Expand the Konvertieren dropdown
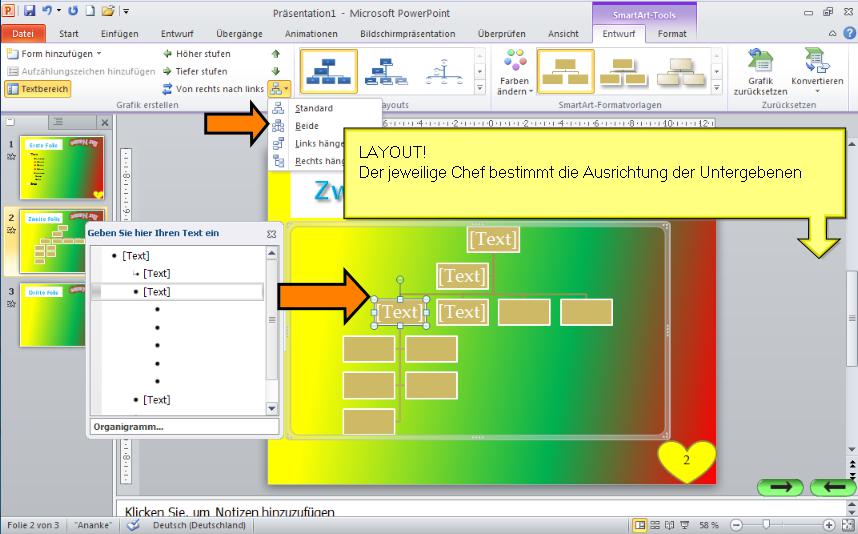858x534 pixels. coord(816,72)
